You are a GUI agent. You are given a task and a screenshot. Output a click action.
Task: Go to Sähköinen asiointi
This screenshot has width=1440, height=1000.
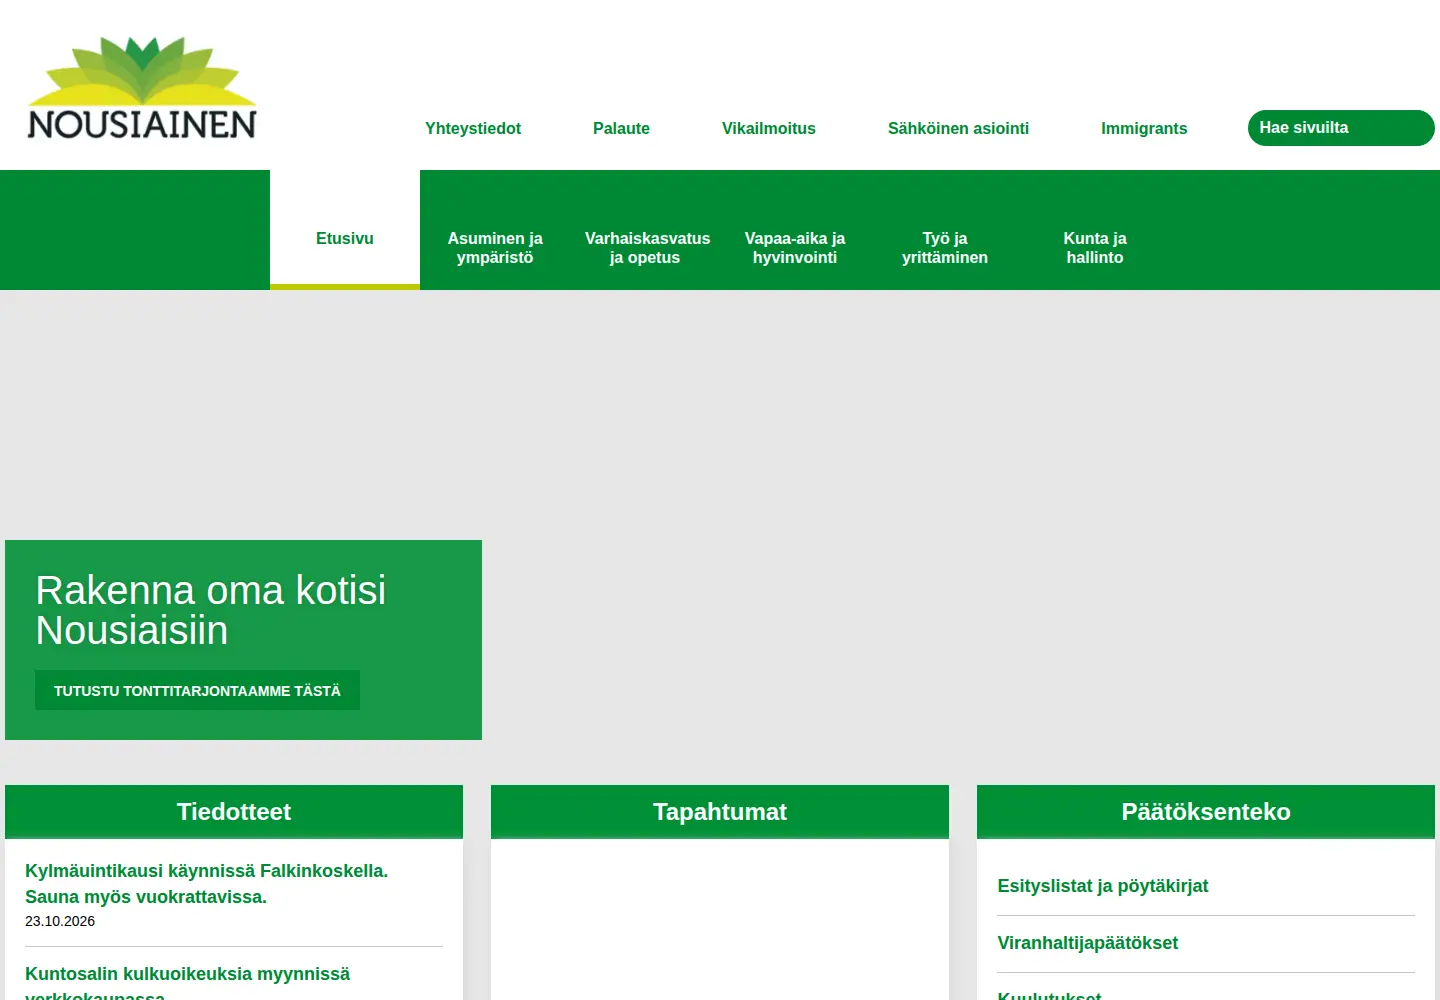(958, 128)
